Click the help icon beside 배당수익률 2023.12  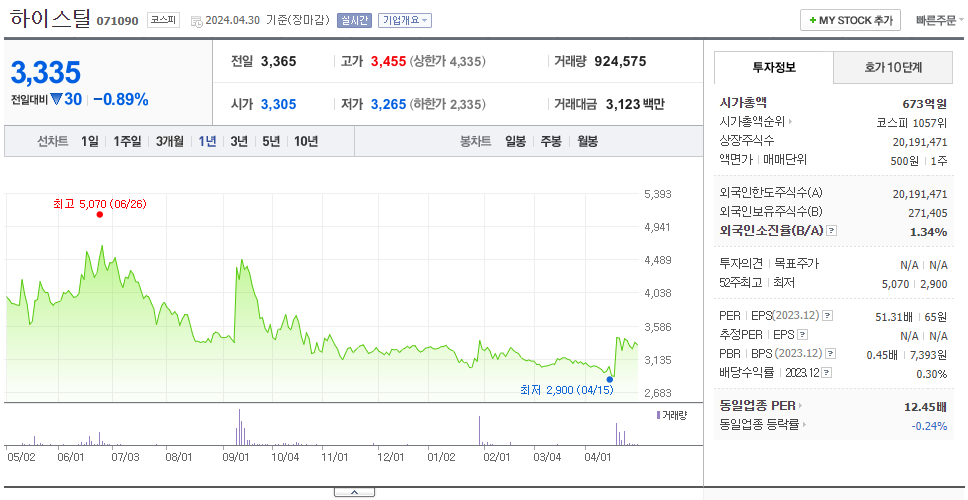(827, 373)
